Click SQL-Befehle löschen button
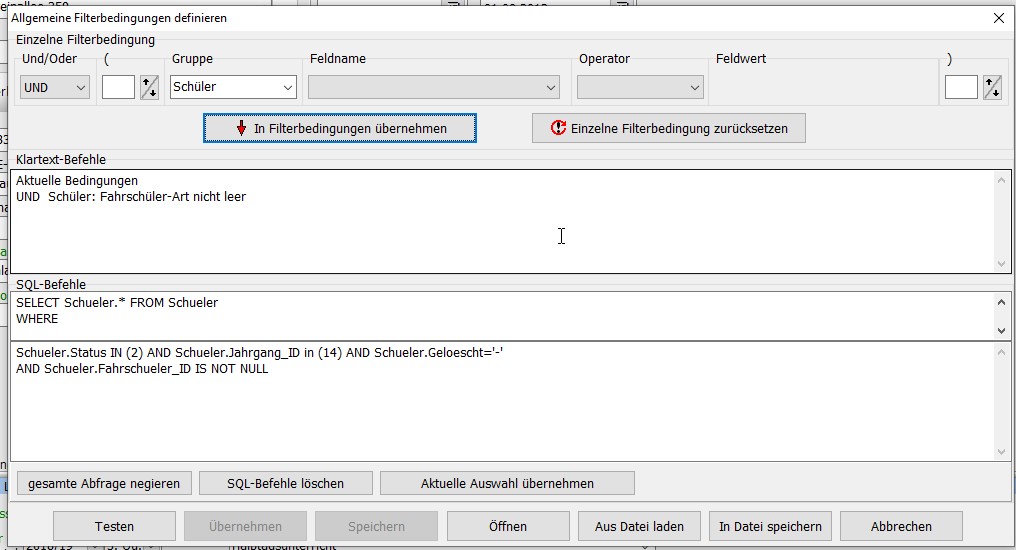The height and width of the screenshot is (550, 1016). tap(285, 483)
